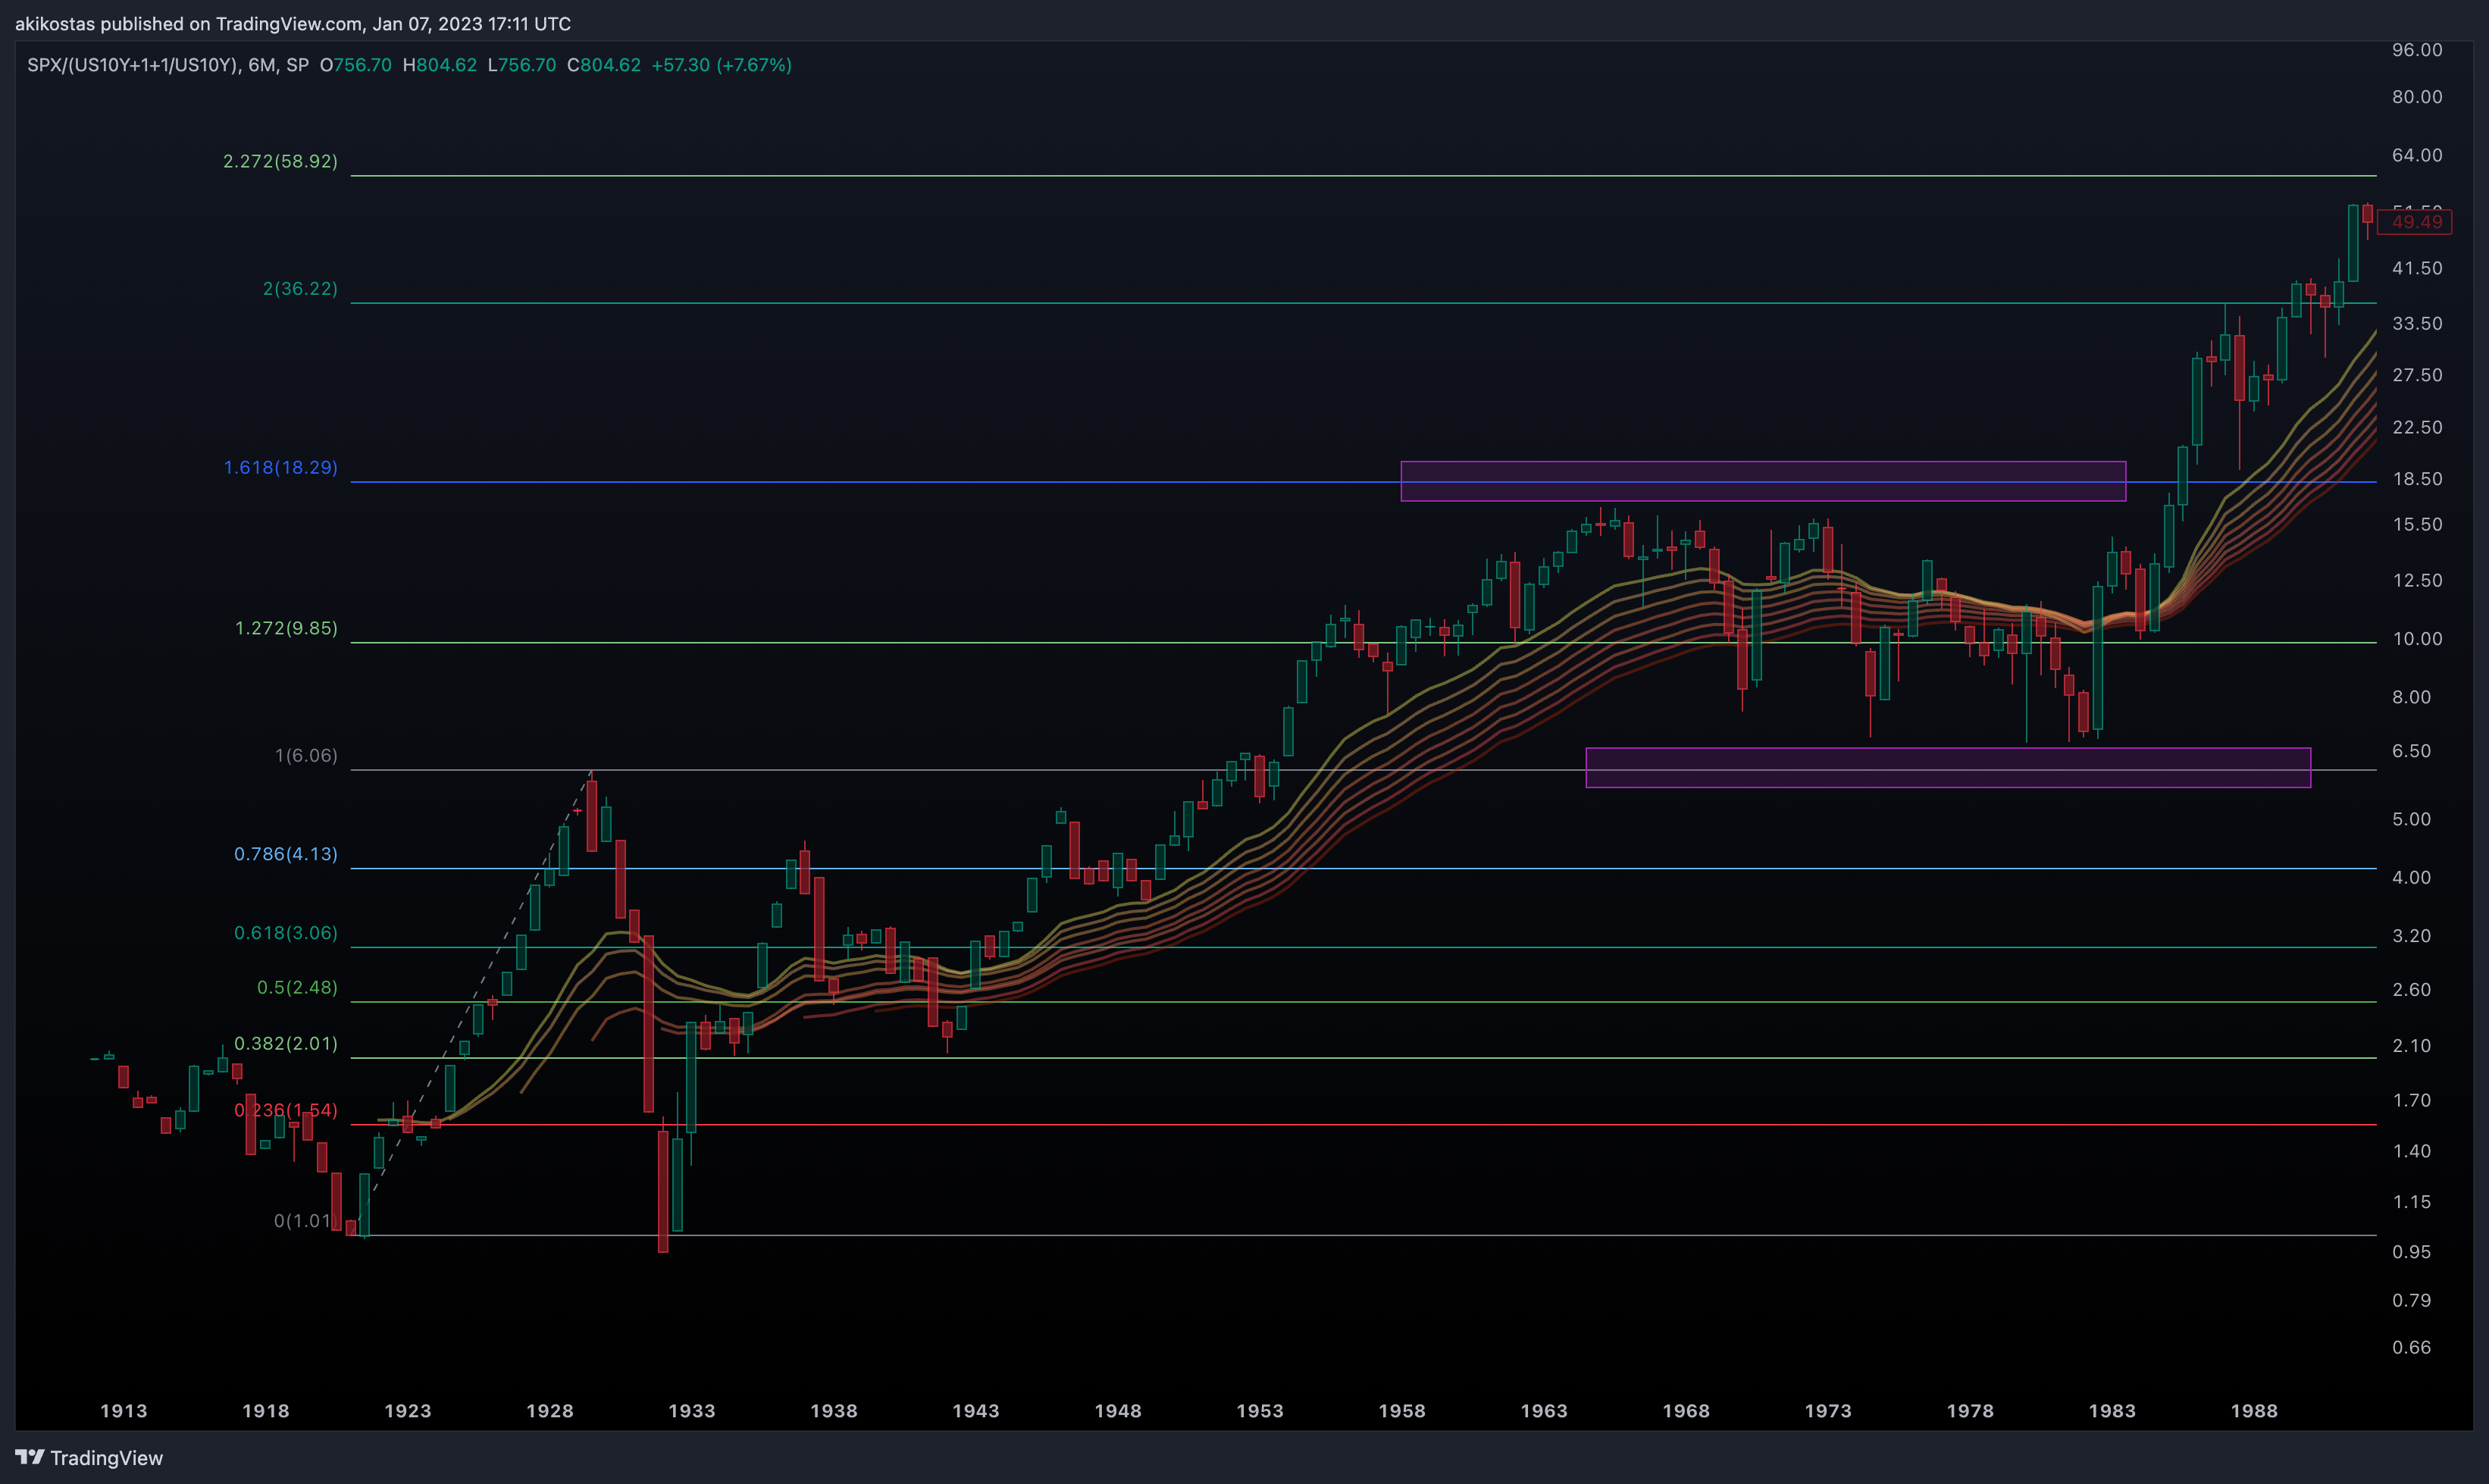2489x1484 pixels.
Task: Click the upper purple rectangle near 18.50
Action: click(1763, 481)
